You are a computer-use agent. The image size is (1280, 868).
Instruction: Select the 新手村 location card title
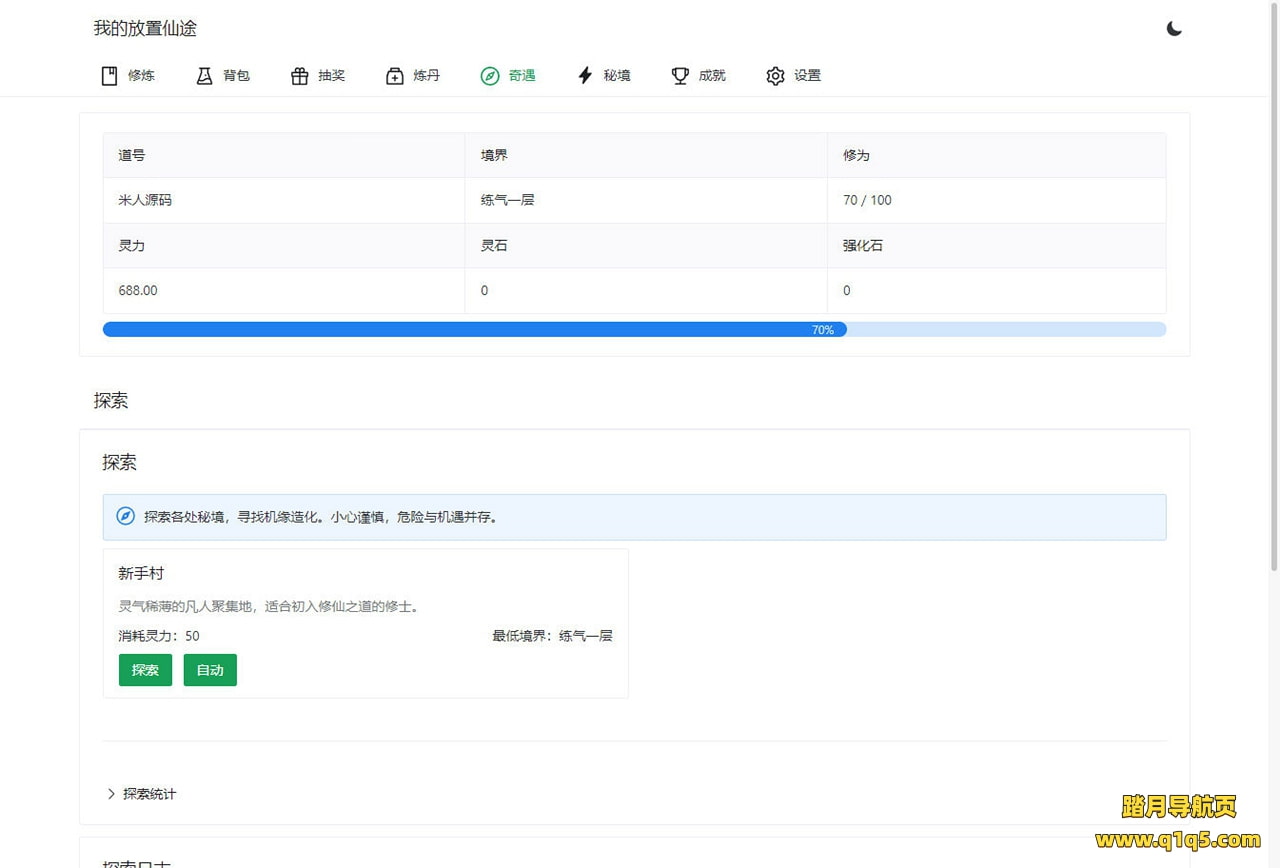[141, 574]
